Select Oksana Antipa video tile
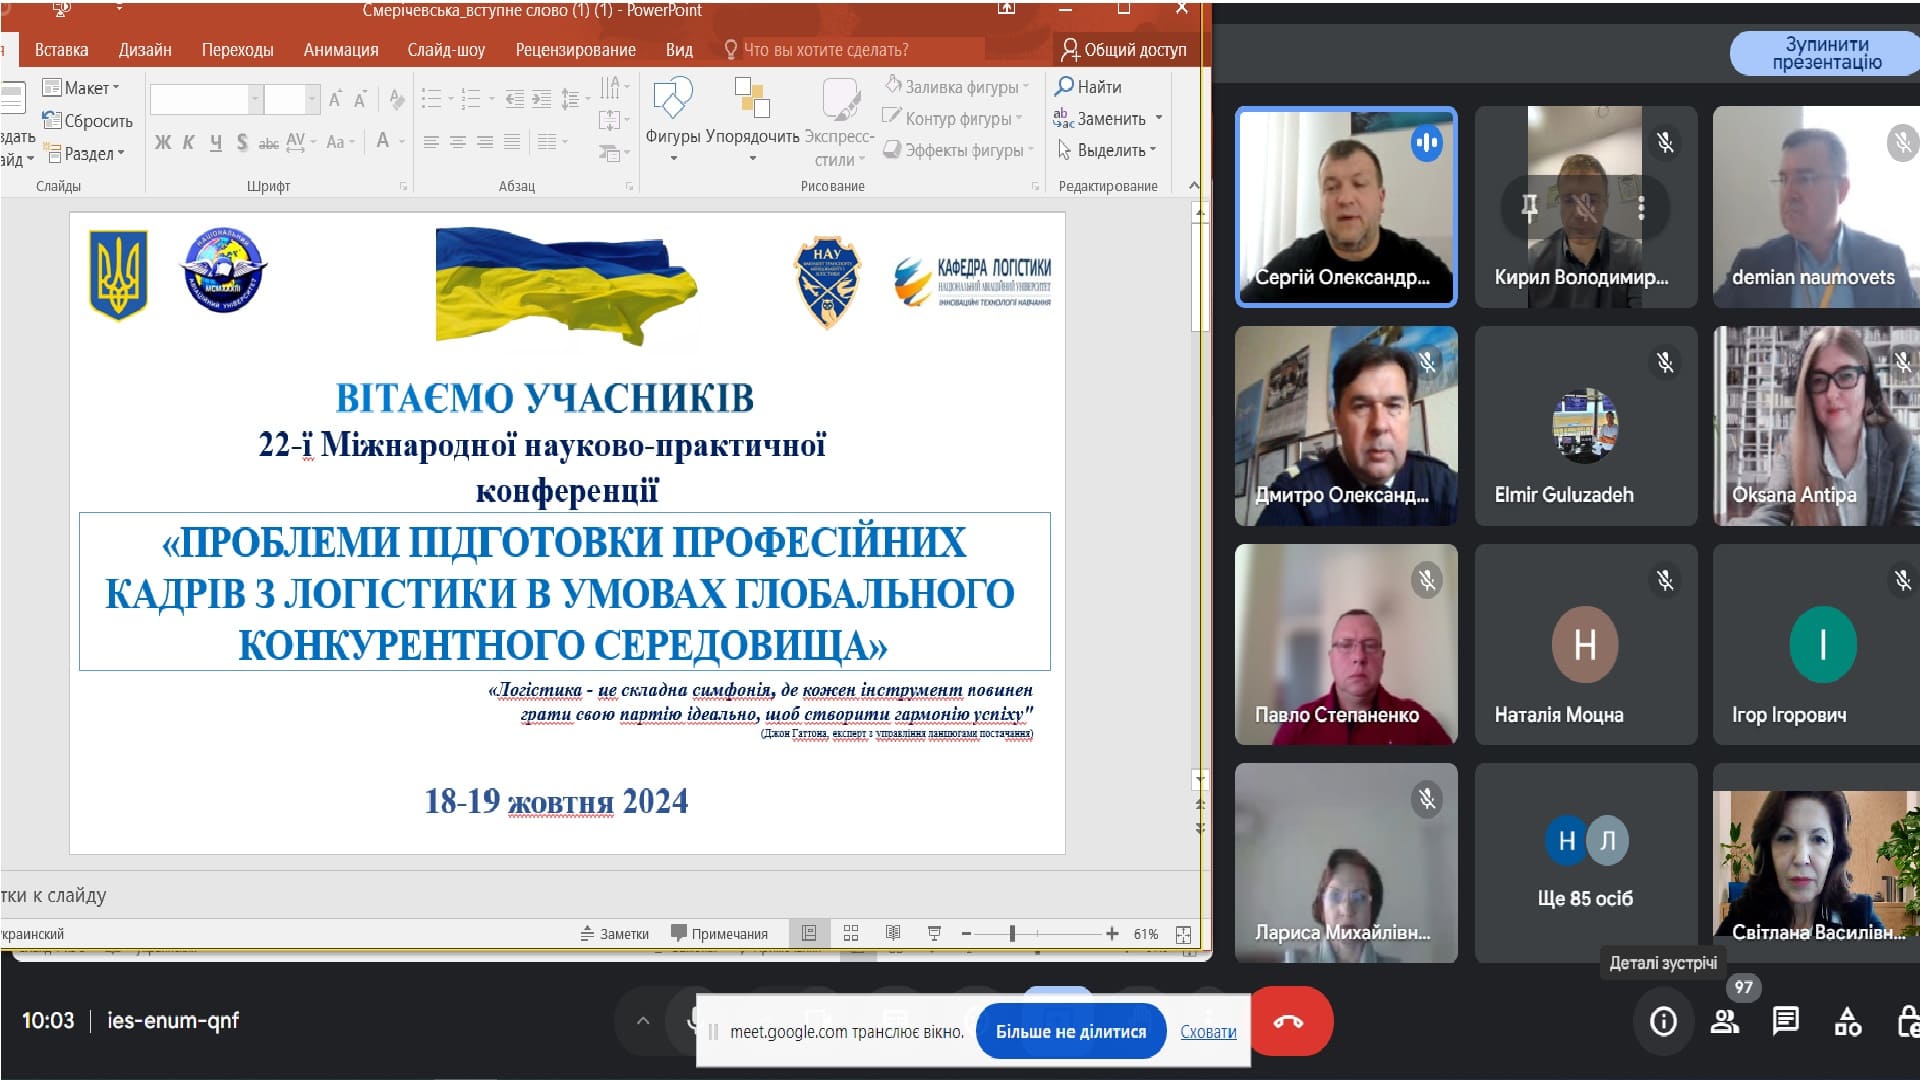 coord(1815,426)
